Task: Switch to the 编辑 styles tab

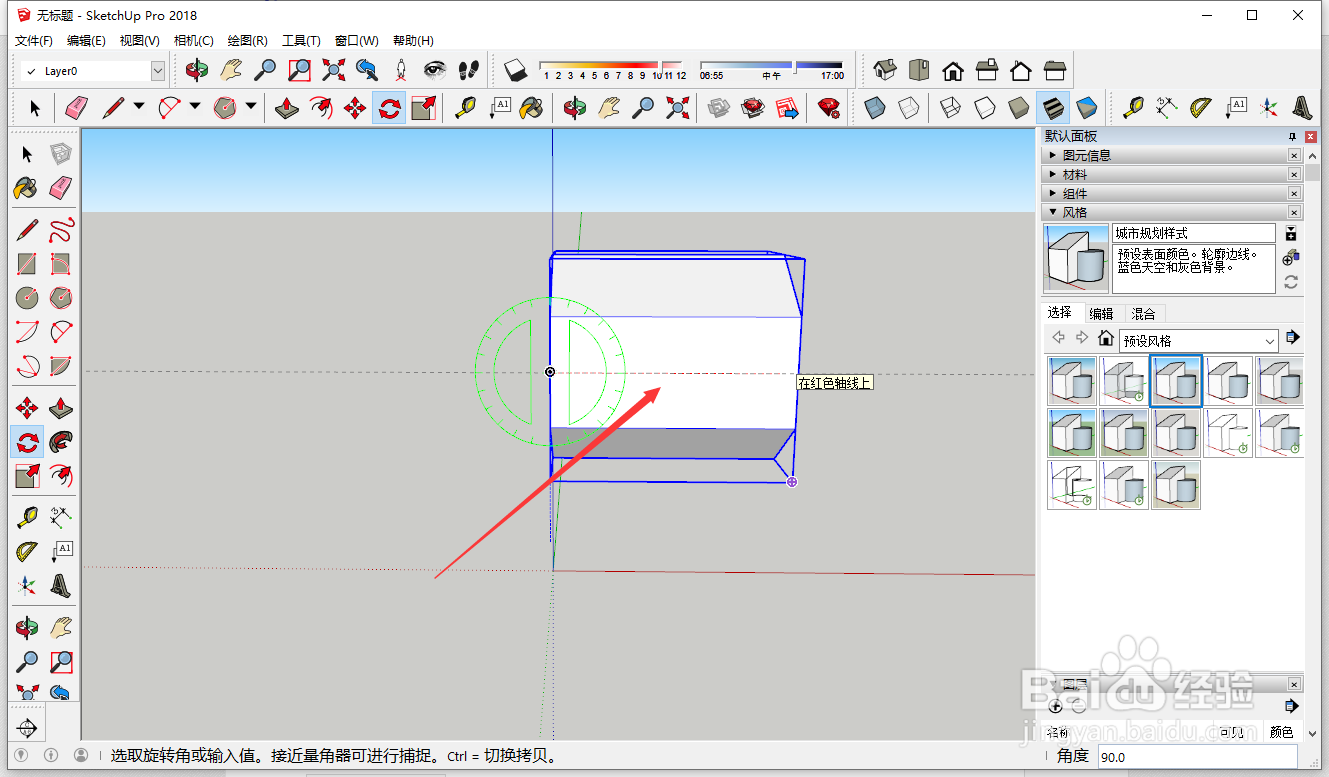Action: click(x=1101, y=313)
